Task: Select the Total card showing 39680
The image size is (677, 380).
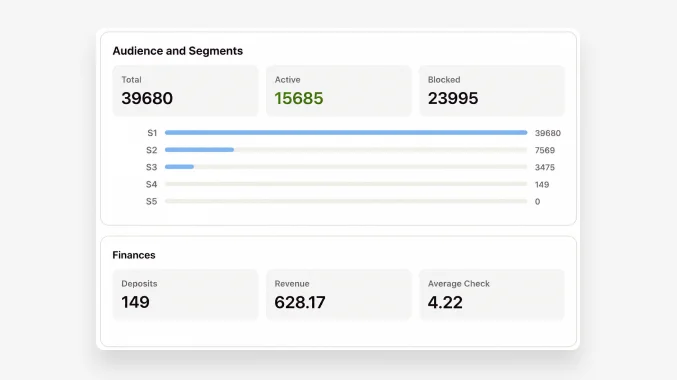Action: (185, 91)
